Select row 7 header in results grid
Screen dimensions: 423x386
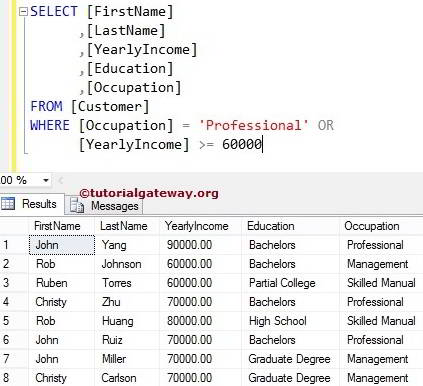tap(14, 359)
